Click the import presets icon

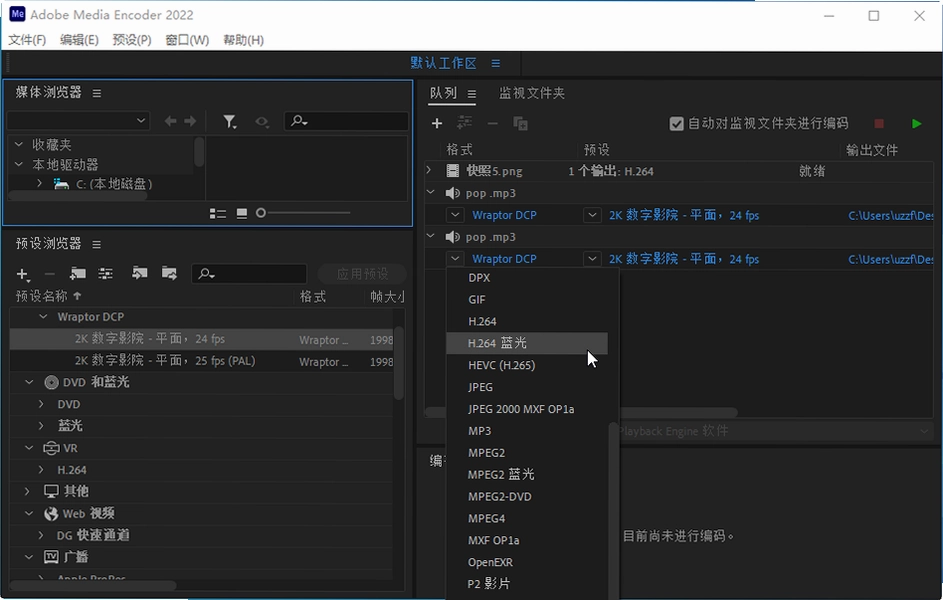[140, 274]
